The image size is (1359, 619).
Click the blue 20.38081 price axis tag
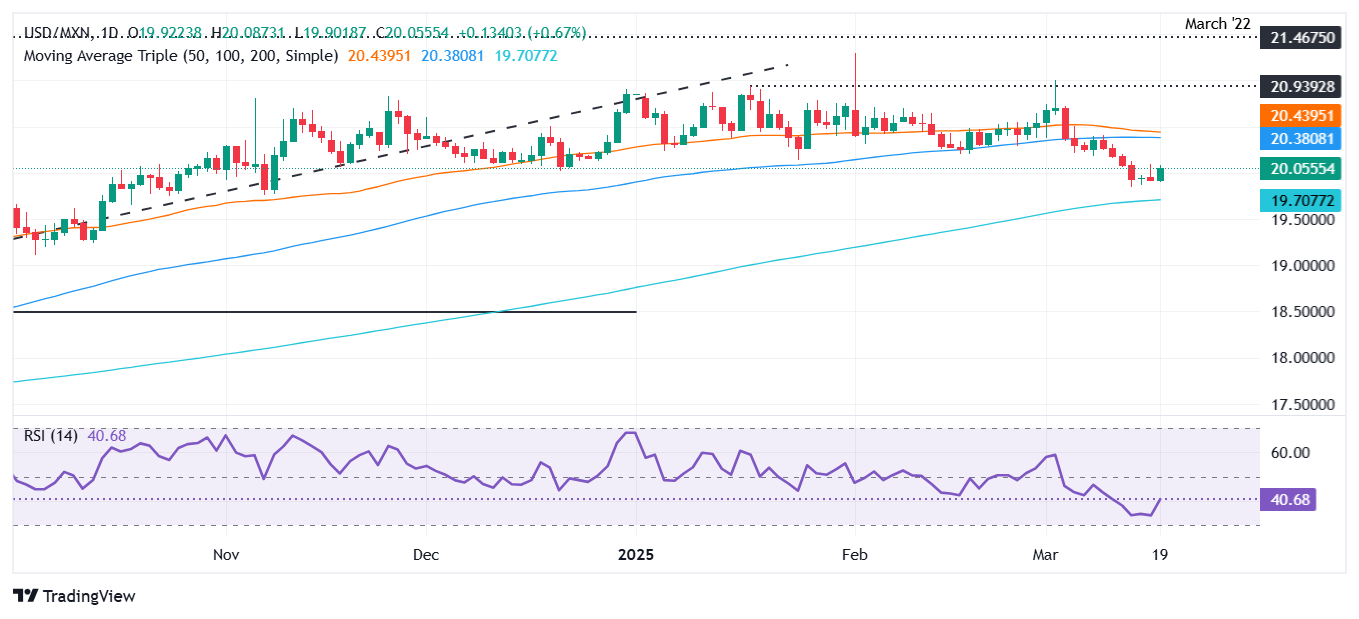[1297, 138]
